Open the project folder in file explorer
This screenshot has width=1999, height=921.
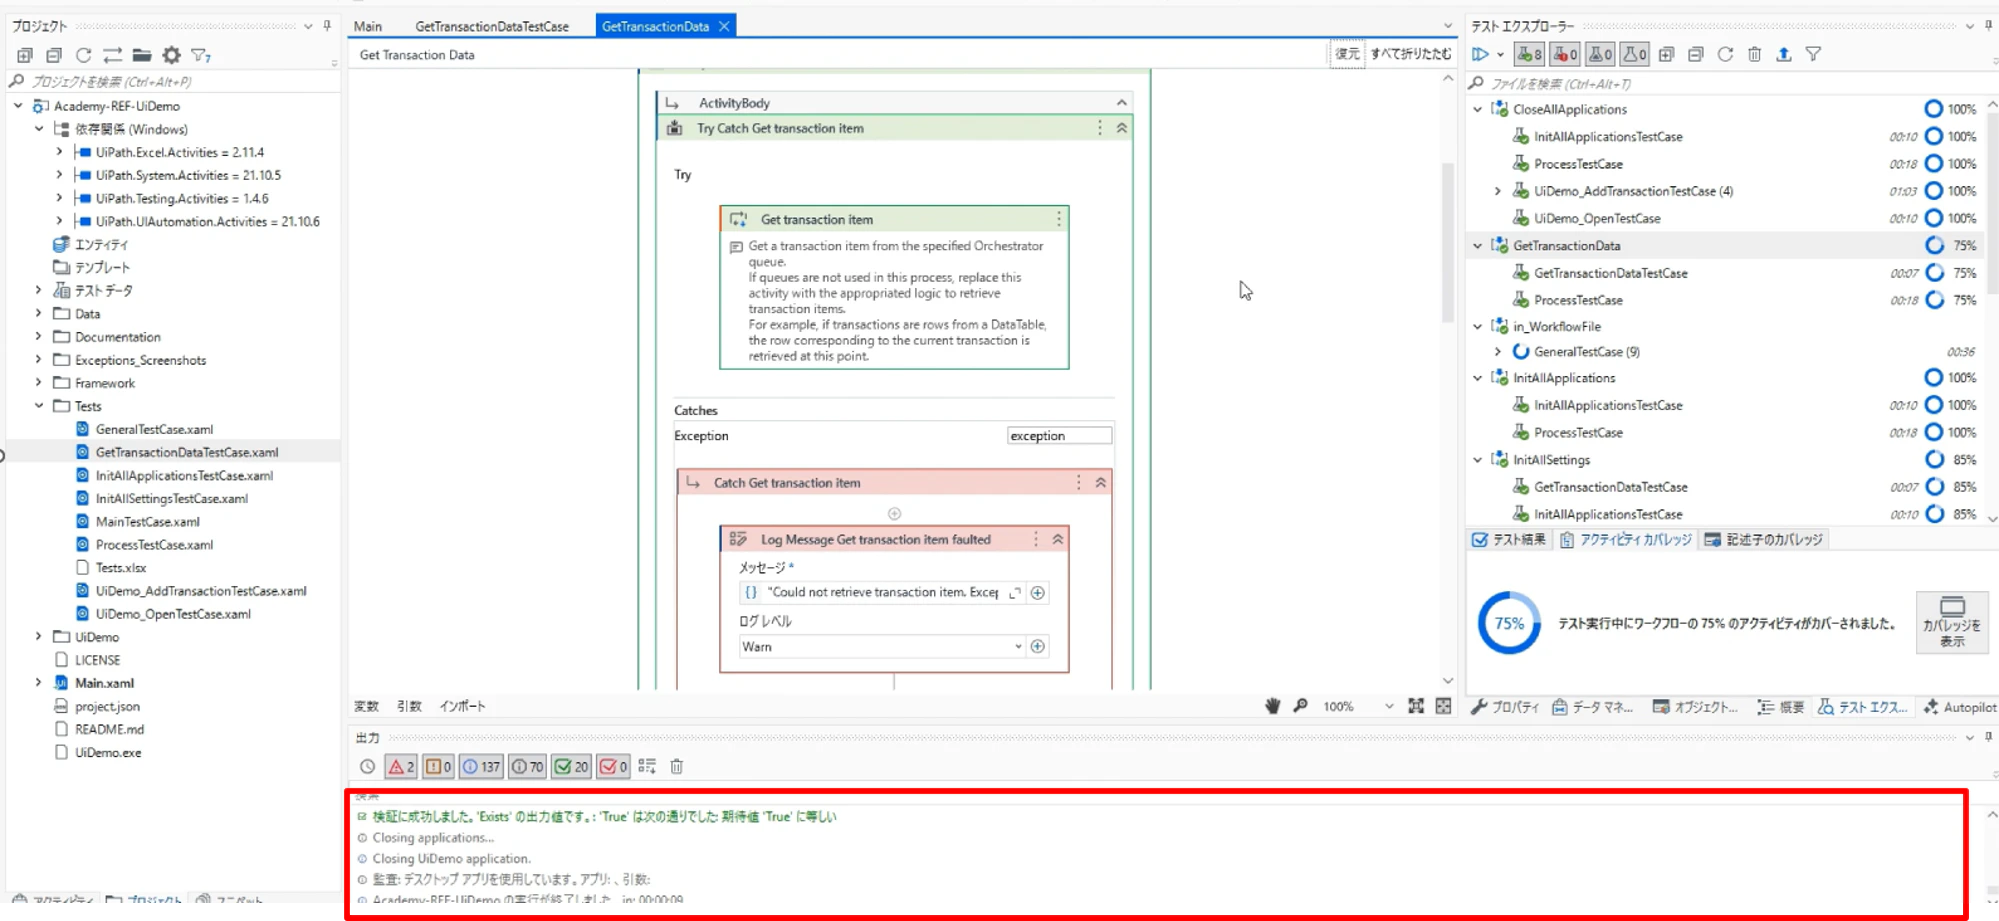[142, 55]
